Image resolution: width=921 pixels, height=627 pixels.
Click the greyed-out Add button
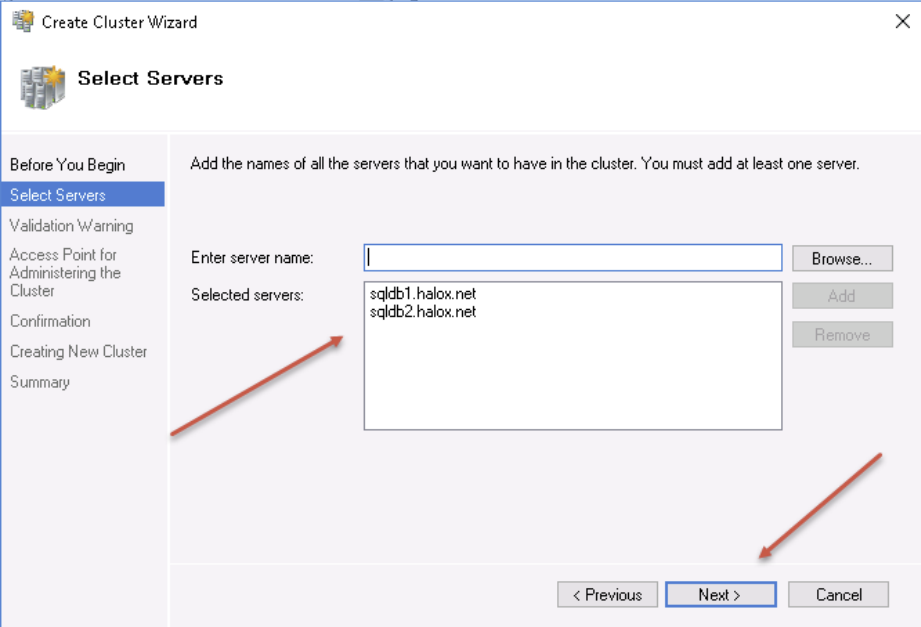click(x=842, y=296)
